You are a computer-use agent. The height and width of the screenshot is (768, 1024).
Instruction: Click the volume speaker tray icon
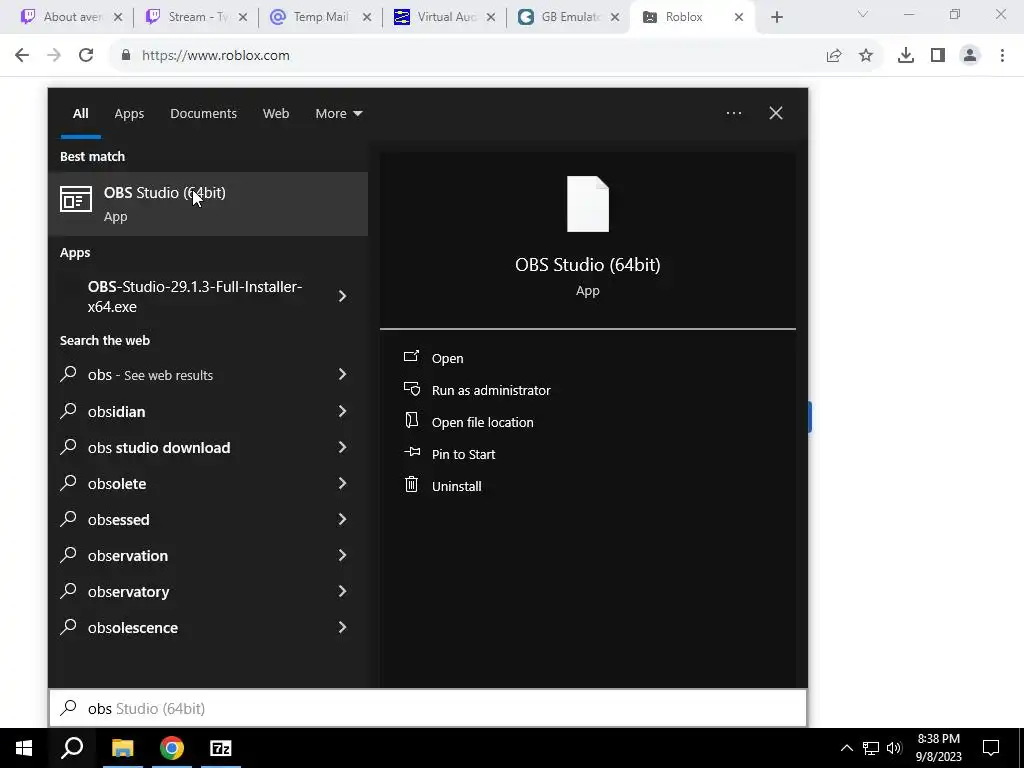[x=894, y=748]
